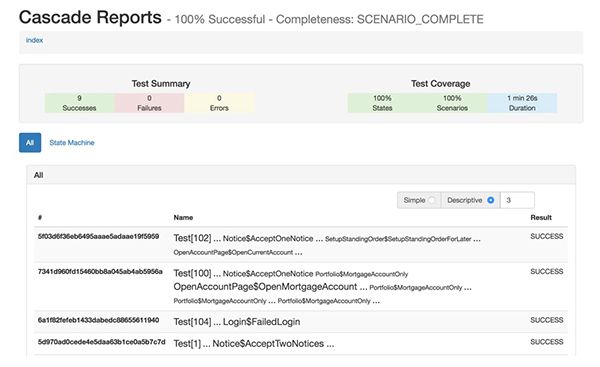
Task: Click the depth input field showing 3
Action: click(x=517, y=200)
